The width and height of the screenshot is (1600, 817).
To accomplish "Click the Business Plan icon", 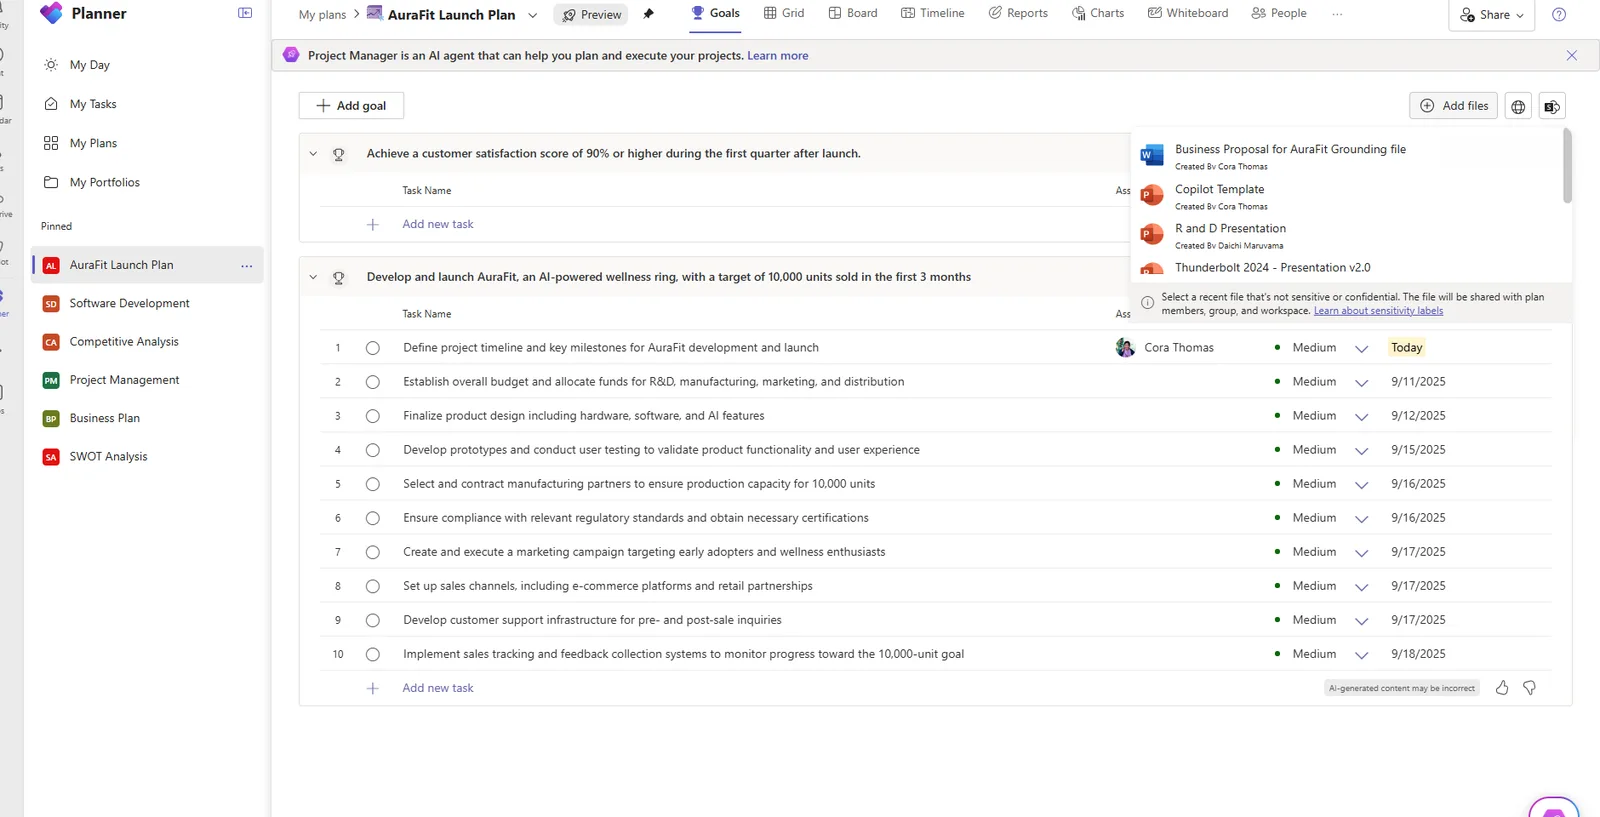I will tap(51, 419).
